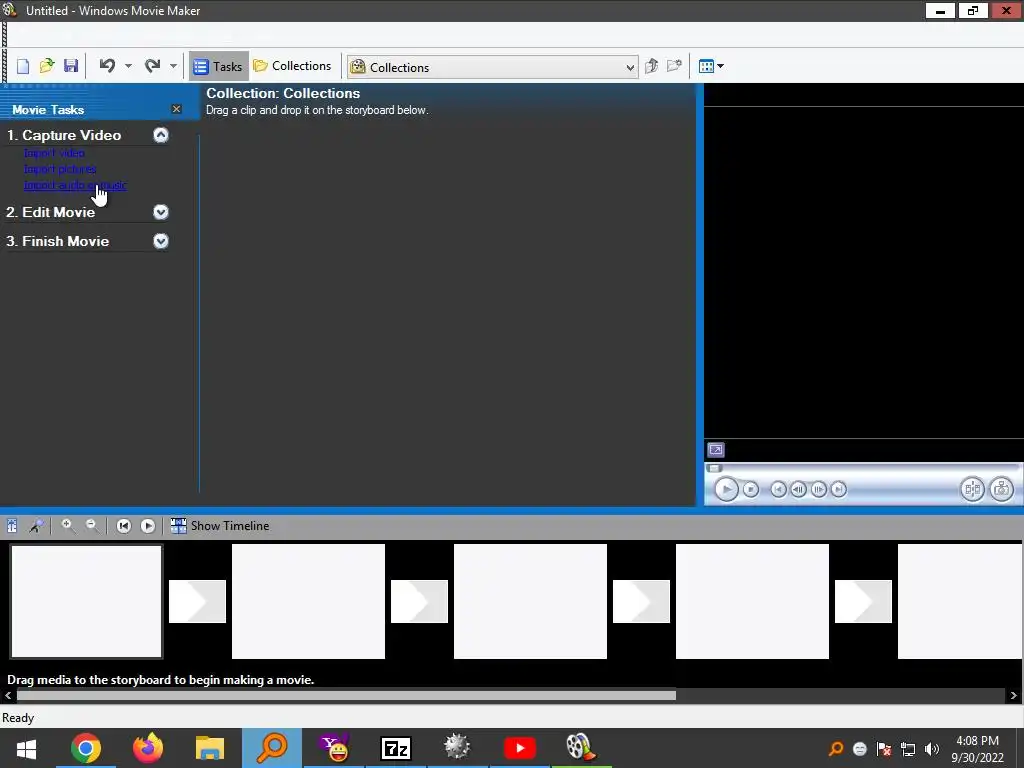Switch the preview monitor to full screen
The image size is (1024, 768).
[x=716, y=450]
